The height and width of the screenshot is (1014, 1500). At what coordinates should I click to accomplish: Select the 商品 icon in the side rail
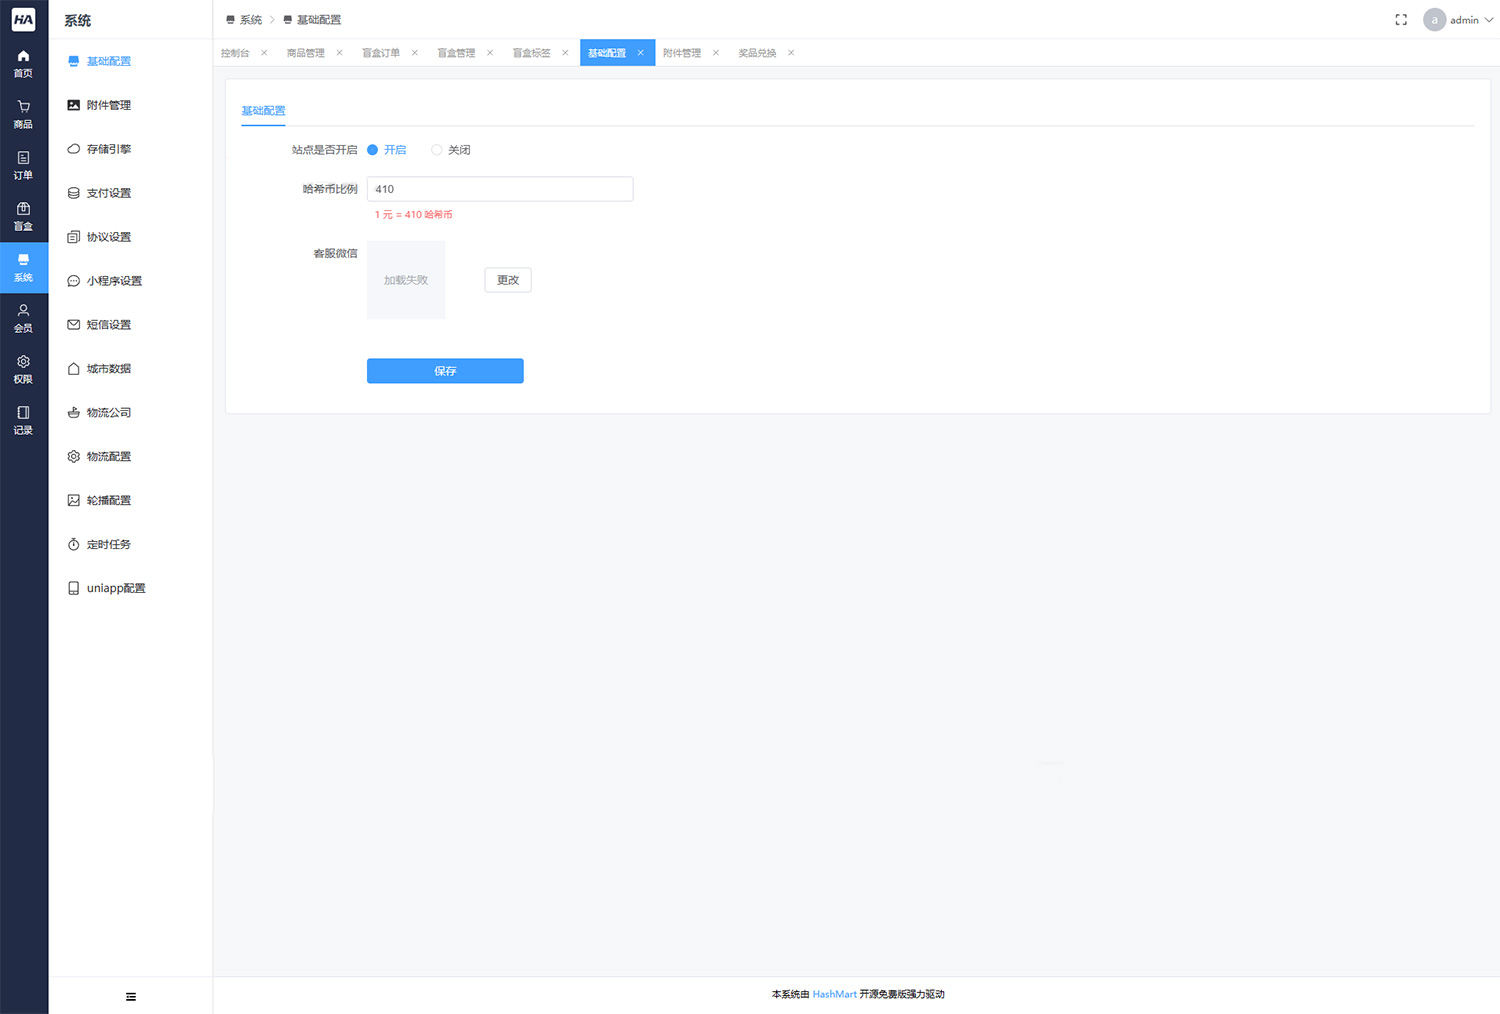(23, 114)
